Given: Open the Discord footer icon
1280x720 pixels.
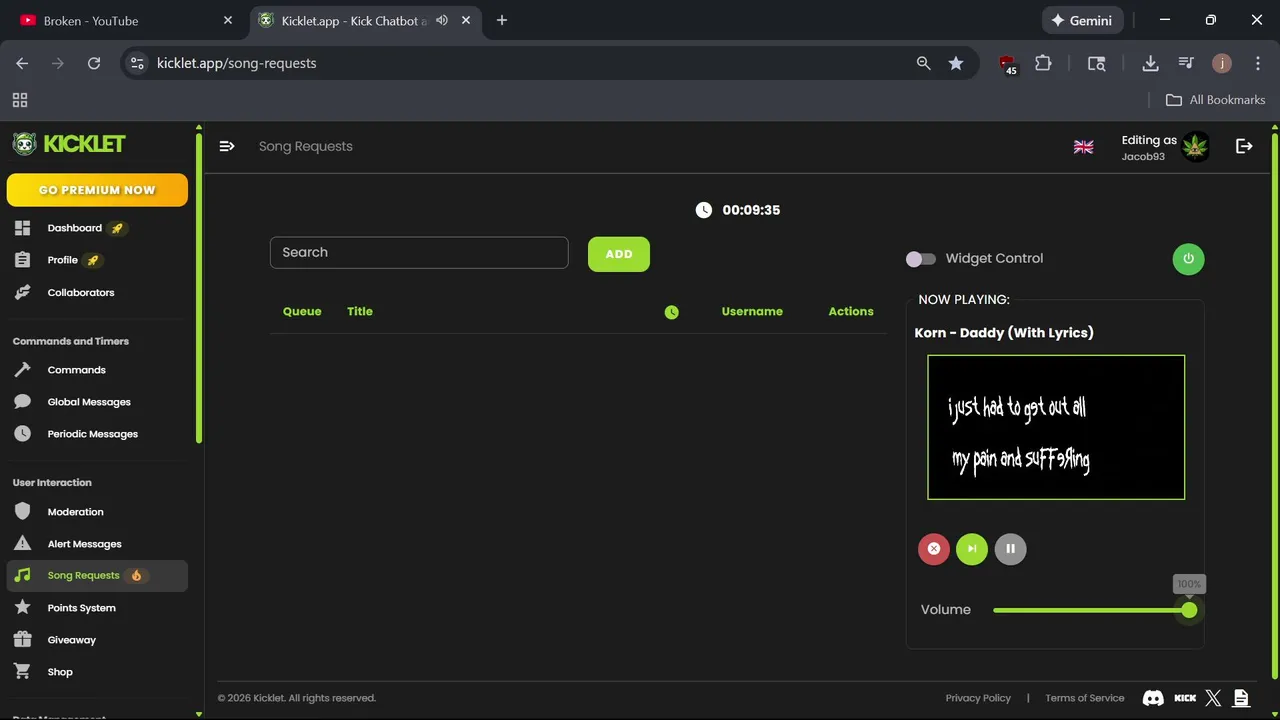Looking at the screenshot, I should coord(1153,698).
